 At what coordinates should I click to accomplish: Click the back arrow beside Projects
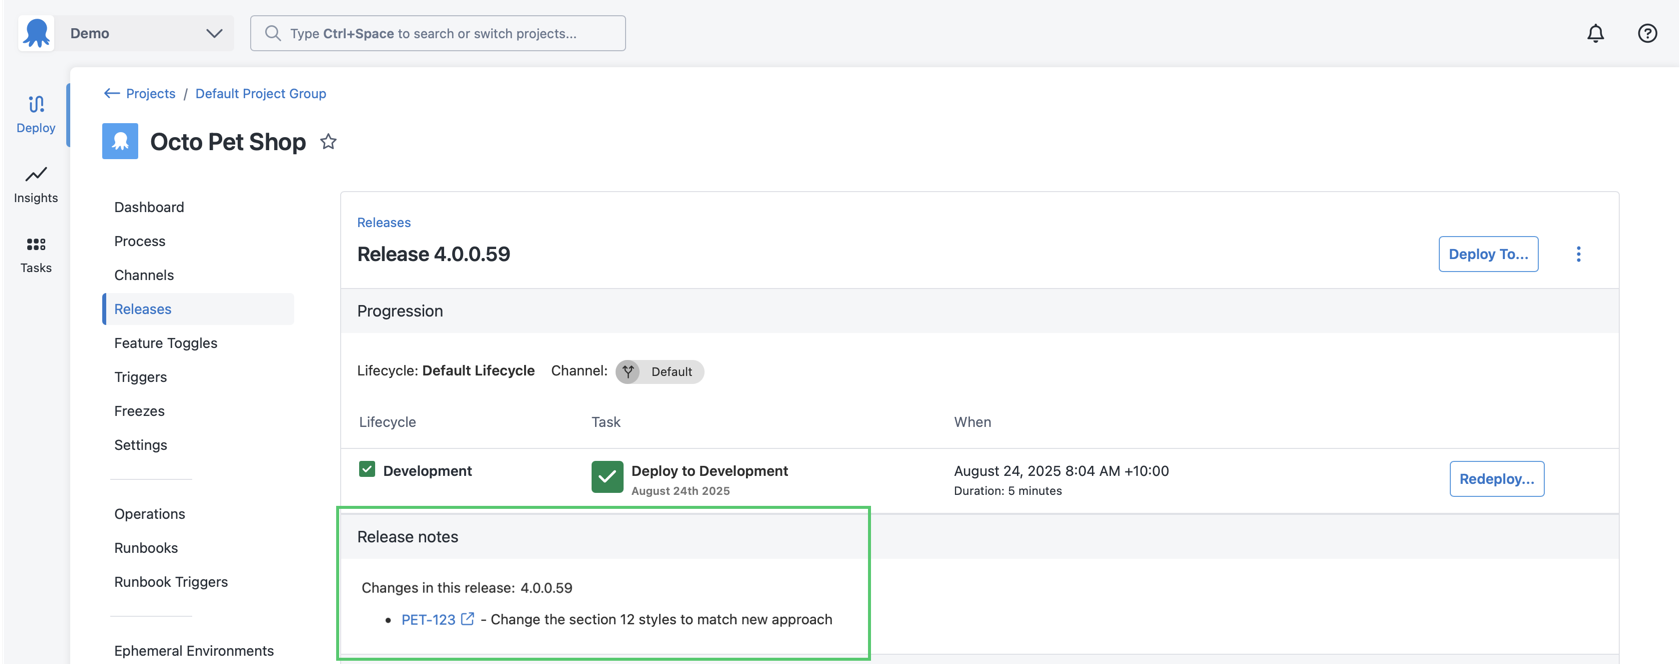[x=111, y=93]
